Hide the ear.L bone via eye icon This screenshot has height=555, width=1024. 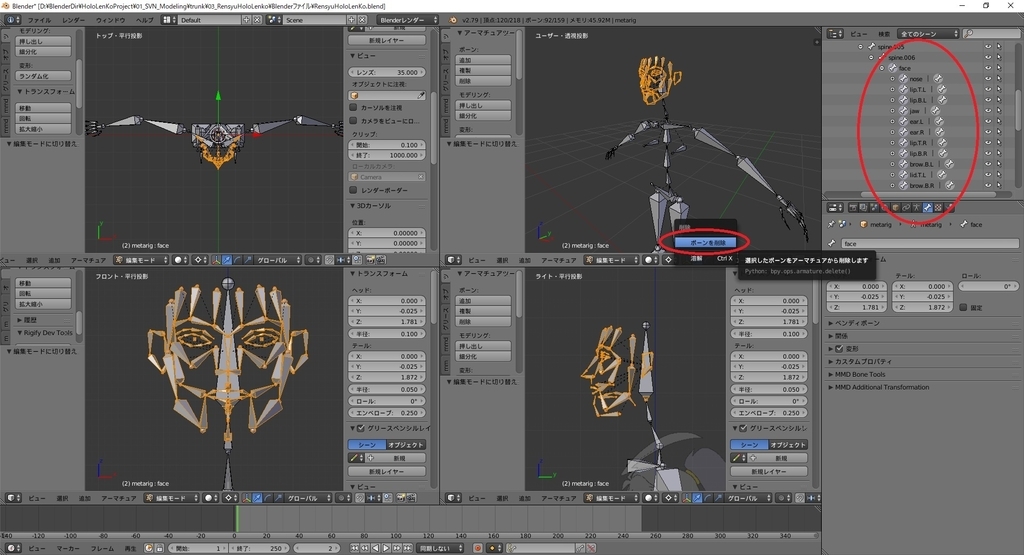[988, 121]
